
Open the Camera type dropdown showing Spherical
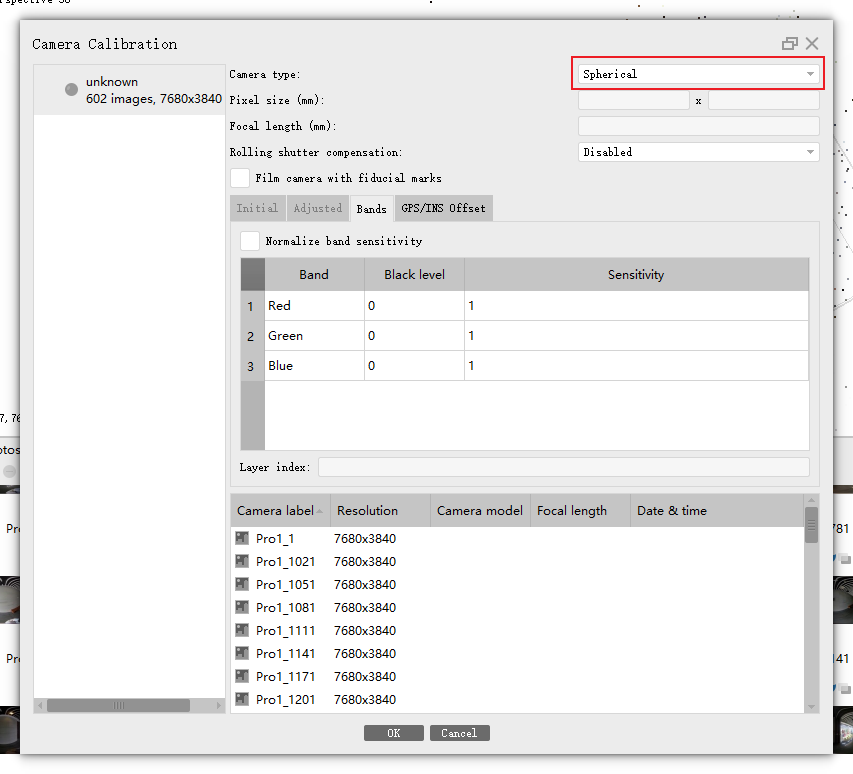698,74
